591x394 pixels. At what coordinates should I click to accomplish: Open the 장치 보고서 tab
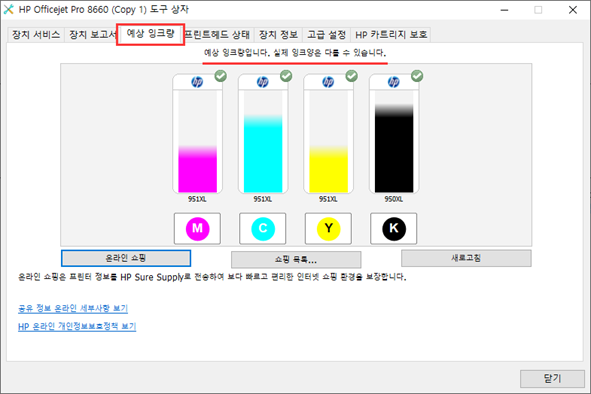point(91,35)
